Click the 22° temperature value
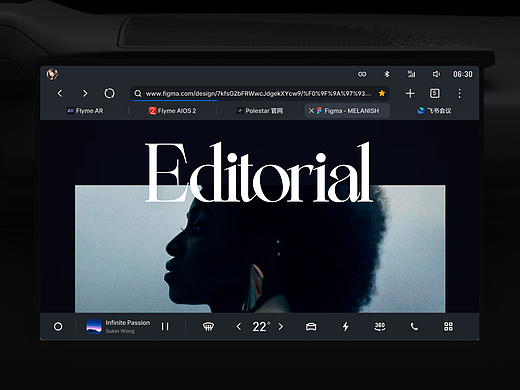This screenshot has width=520, height=390. [261, 327]
